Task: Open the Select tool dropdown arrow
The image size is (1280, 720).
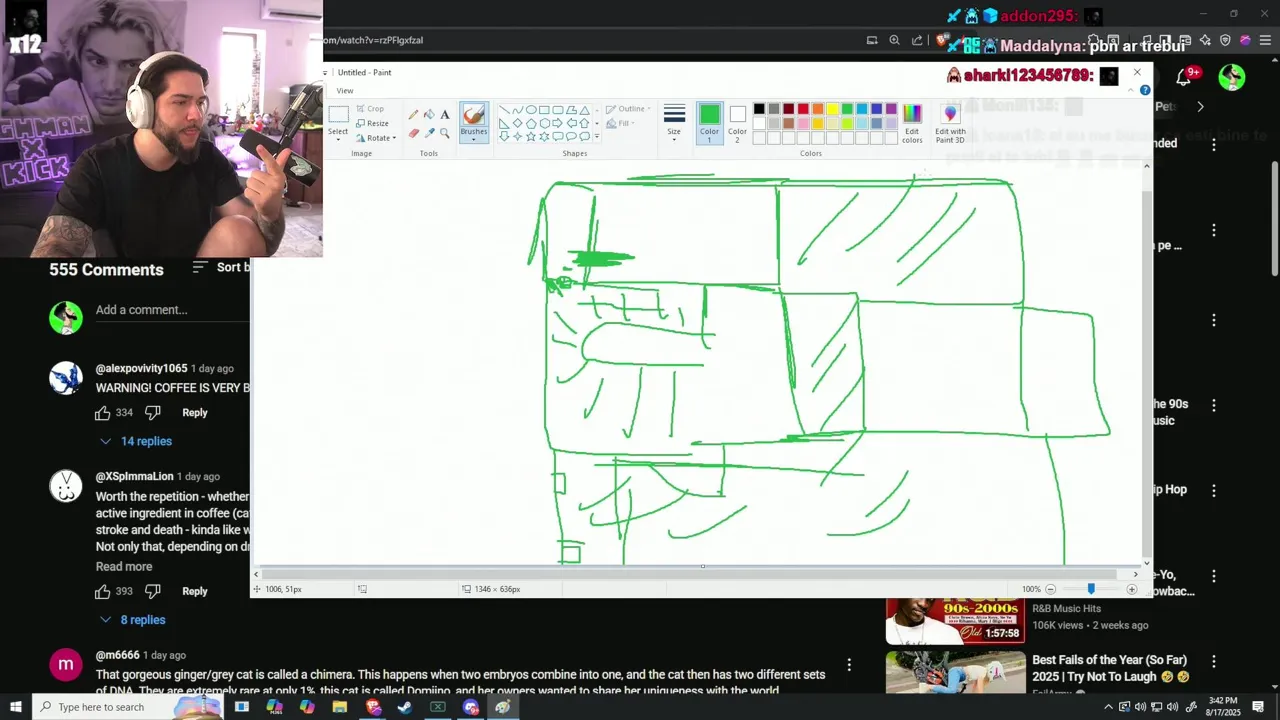Action: pos(338,140)
